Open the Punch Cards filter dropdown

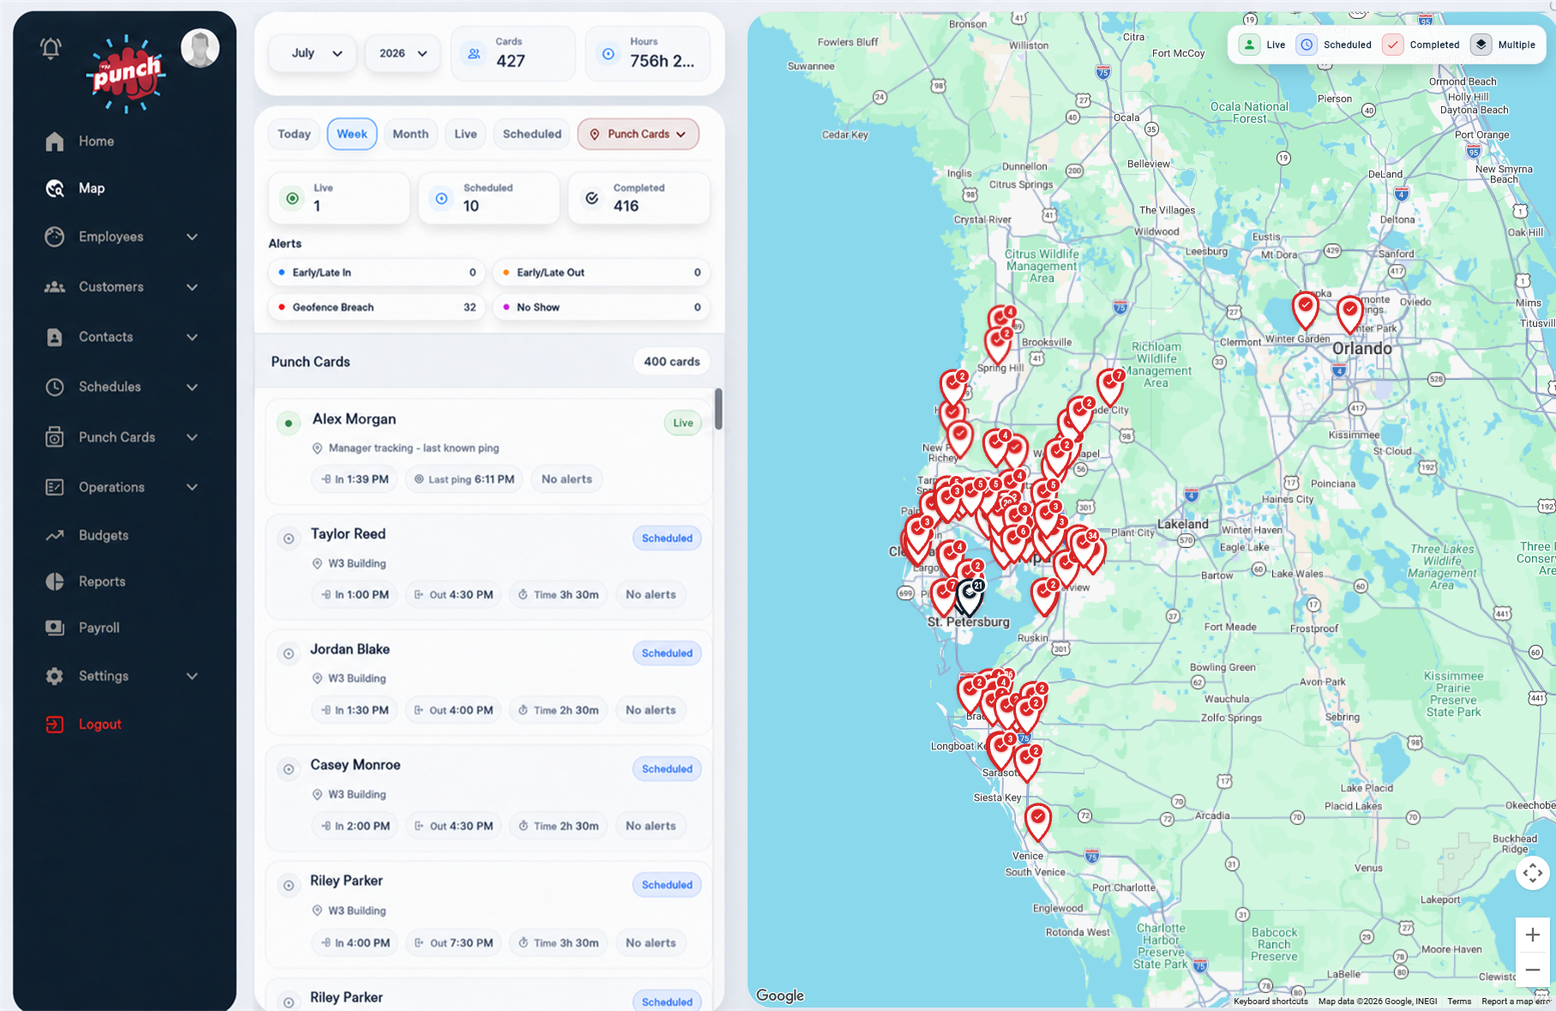tap(638, 134)
